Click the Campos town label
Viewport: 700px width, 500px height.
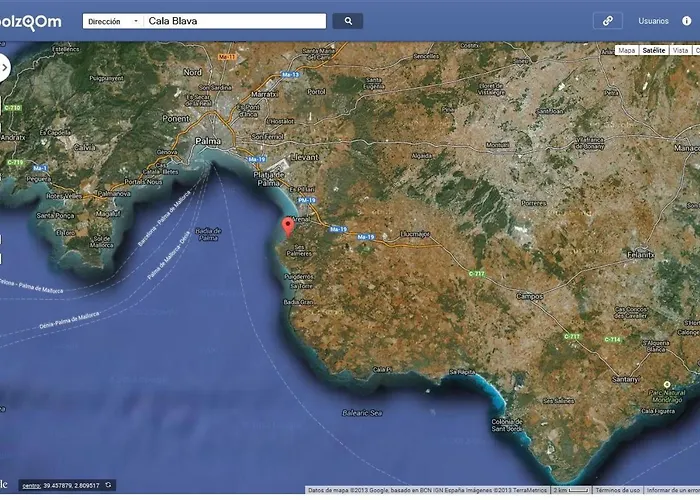(530, 296)
